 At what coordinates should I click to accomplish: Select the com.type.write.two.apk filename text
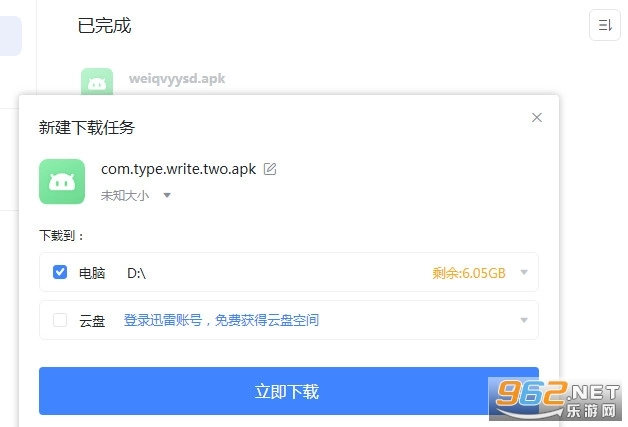click(178, 169)
